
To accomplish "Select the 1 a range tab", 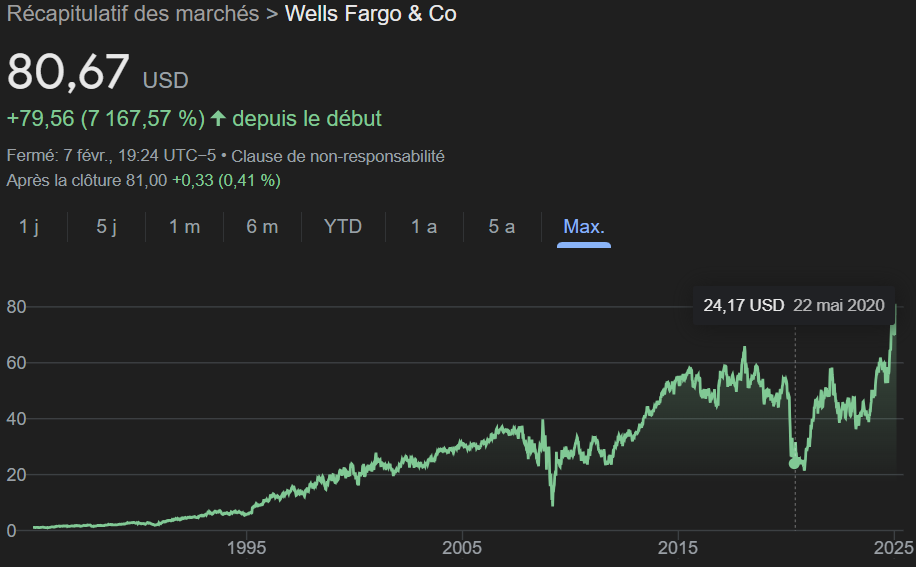I will click(424, 227).
